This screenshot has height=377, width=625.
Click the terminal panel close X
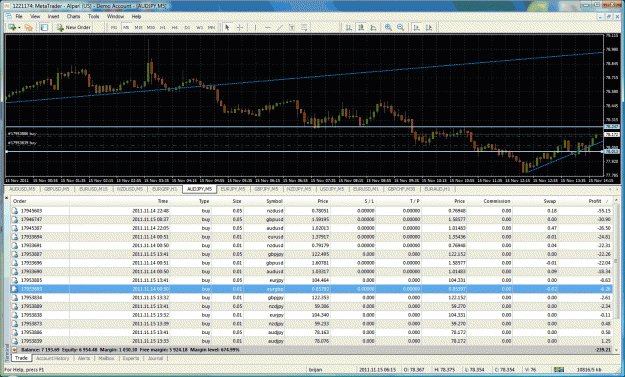tap(6, 197)
